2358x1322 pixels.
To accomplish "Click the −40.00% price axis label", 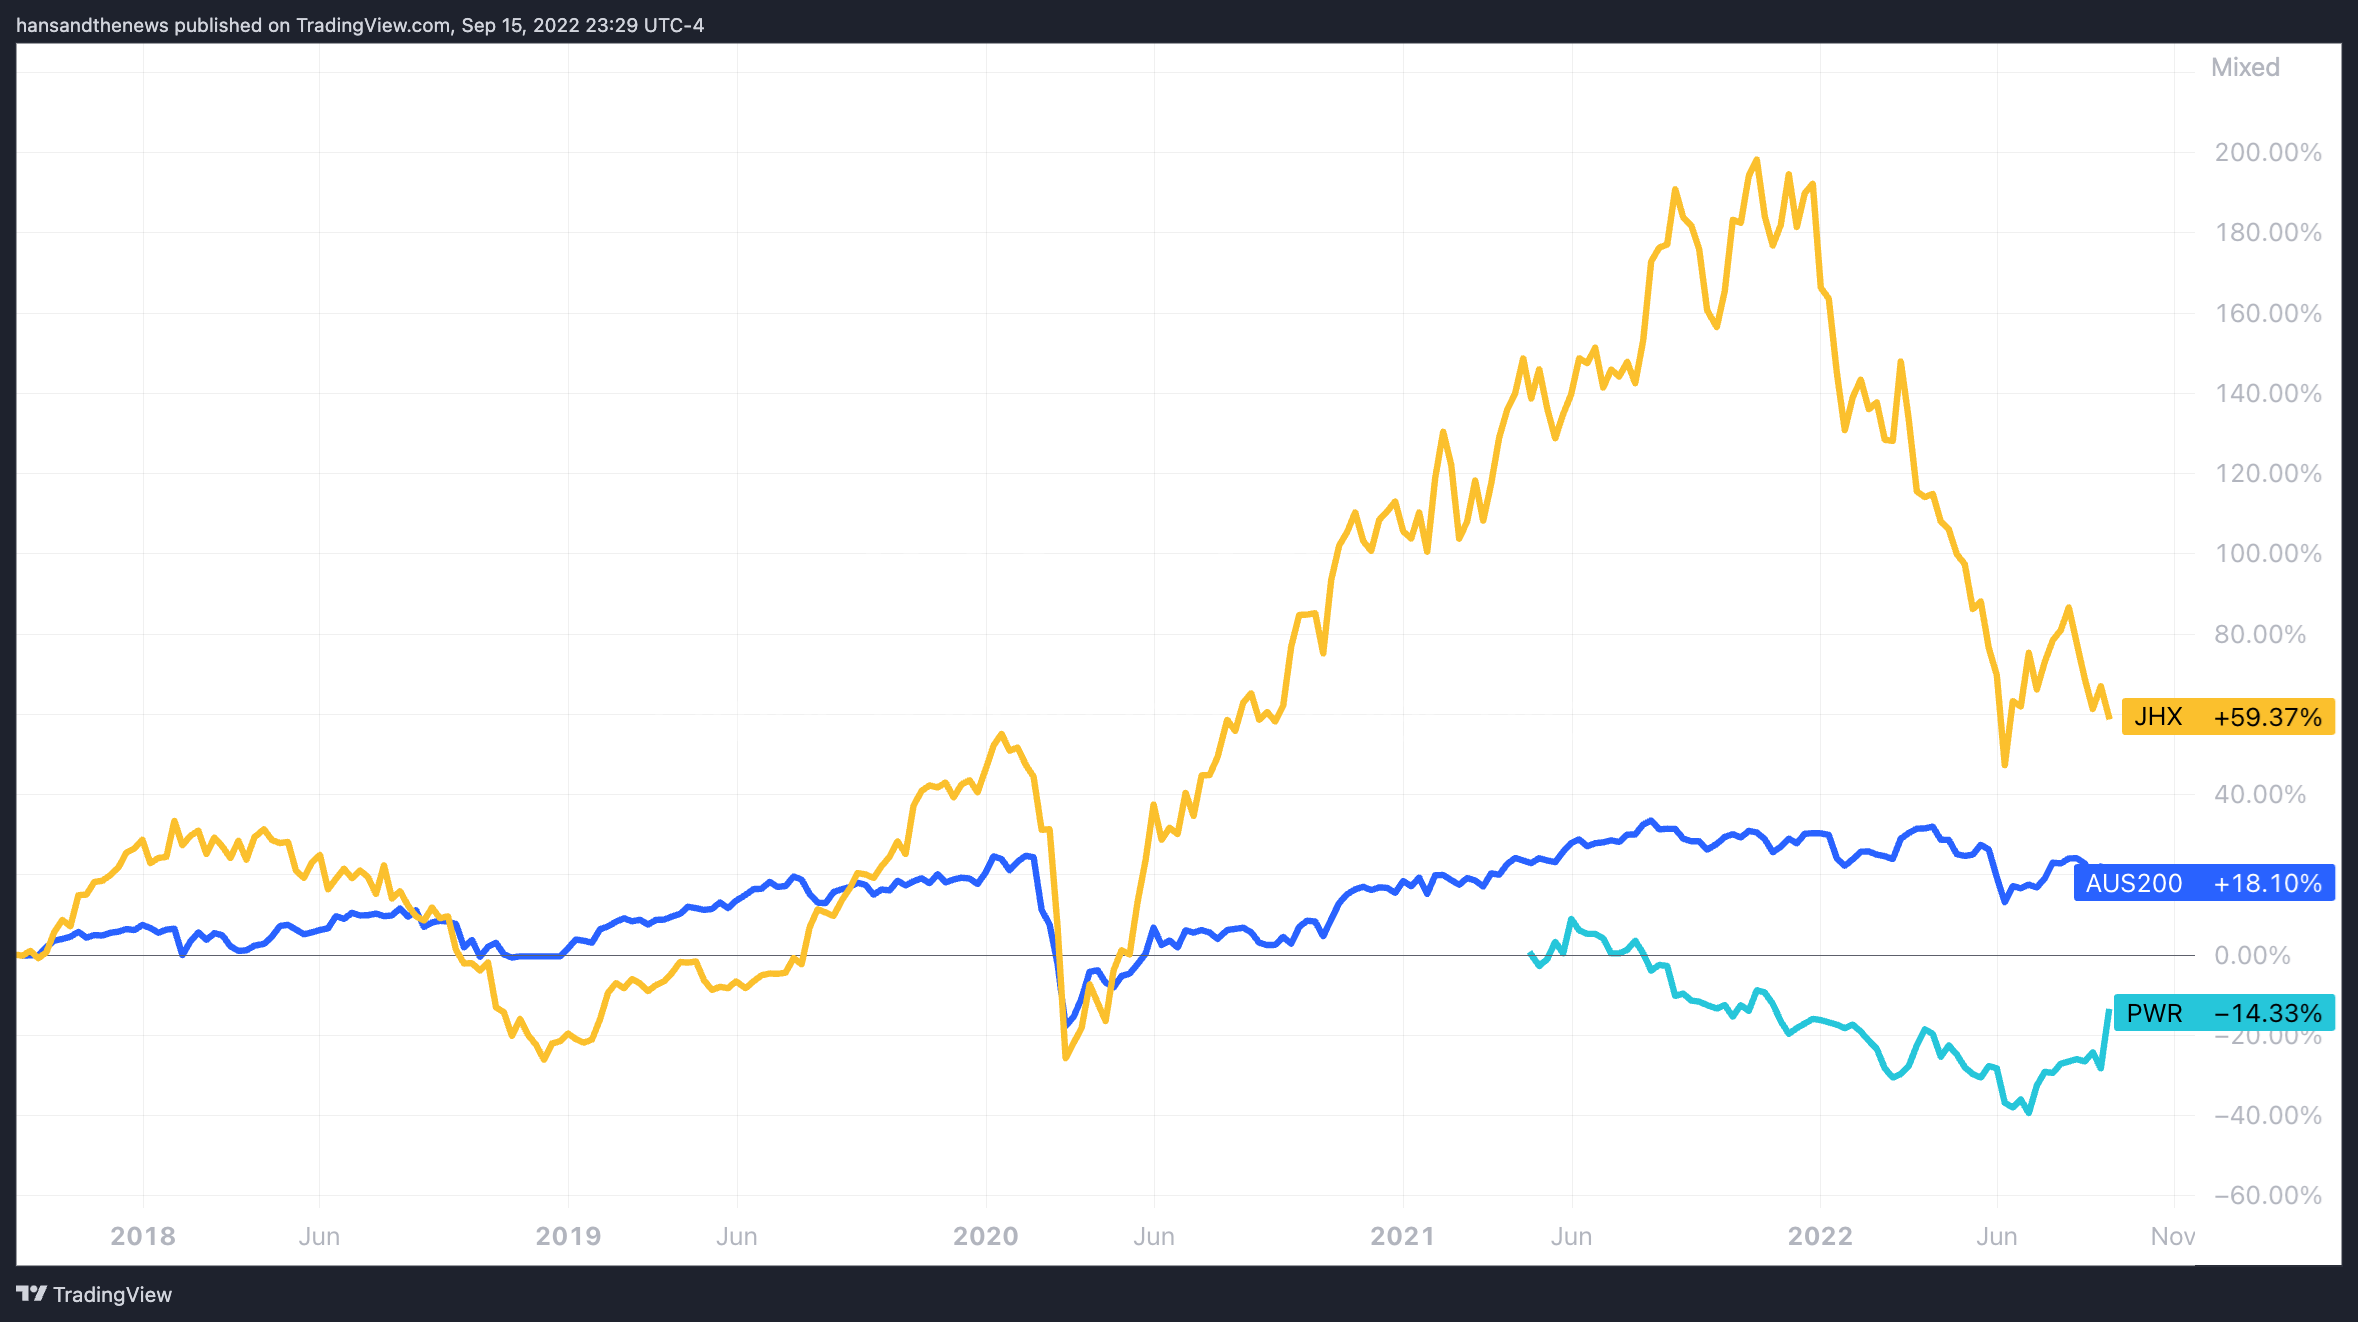I will pos(2267,1115).
